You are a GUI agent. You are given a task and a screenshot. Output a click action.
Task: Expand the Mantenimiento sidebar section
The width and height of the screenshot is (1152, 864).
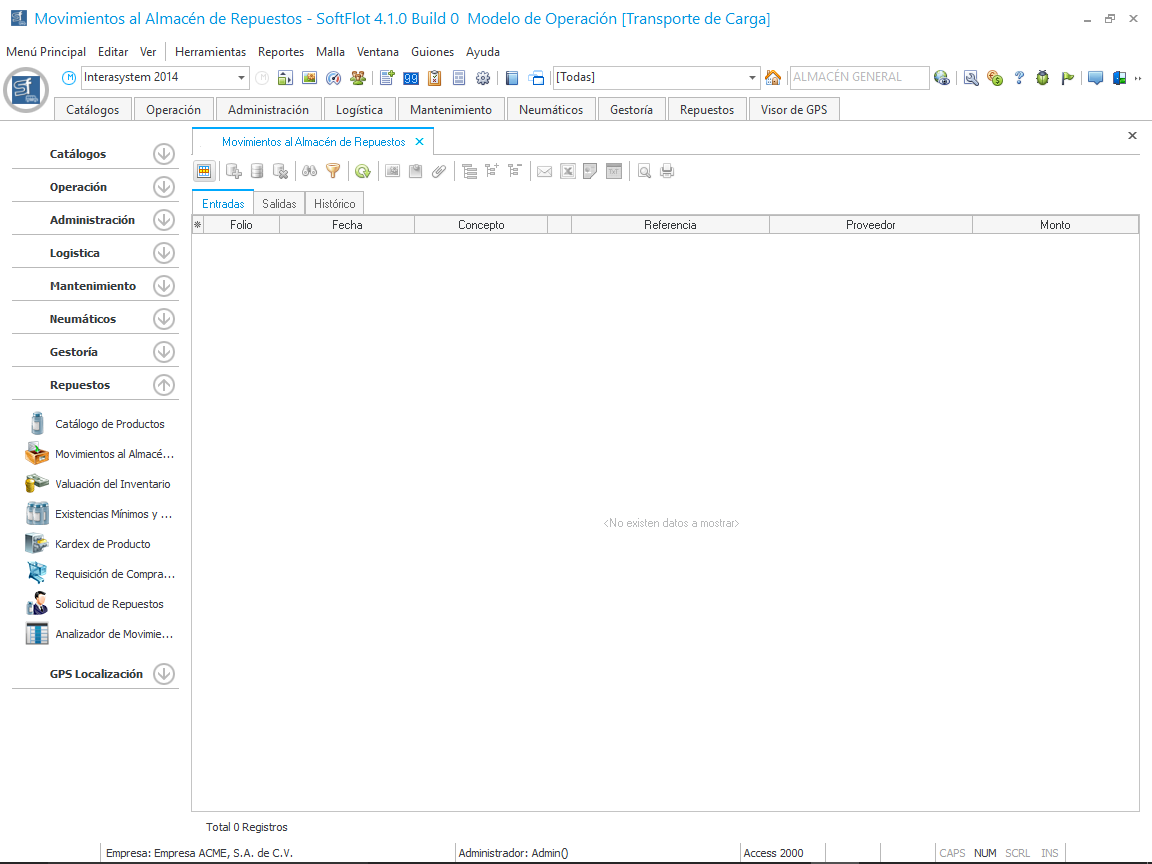164,286
